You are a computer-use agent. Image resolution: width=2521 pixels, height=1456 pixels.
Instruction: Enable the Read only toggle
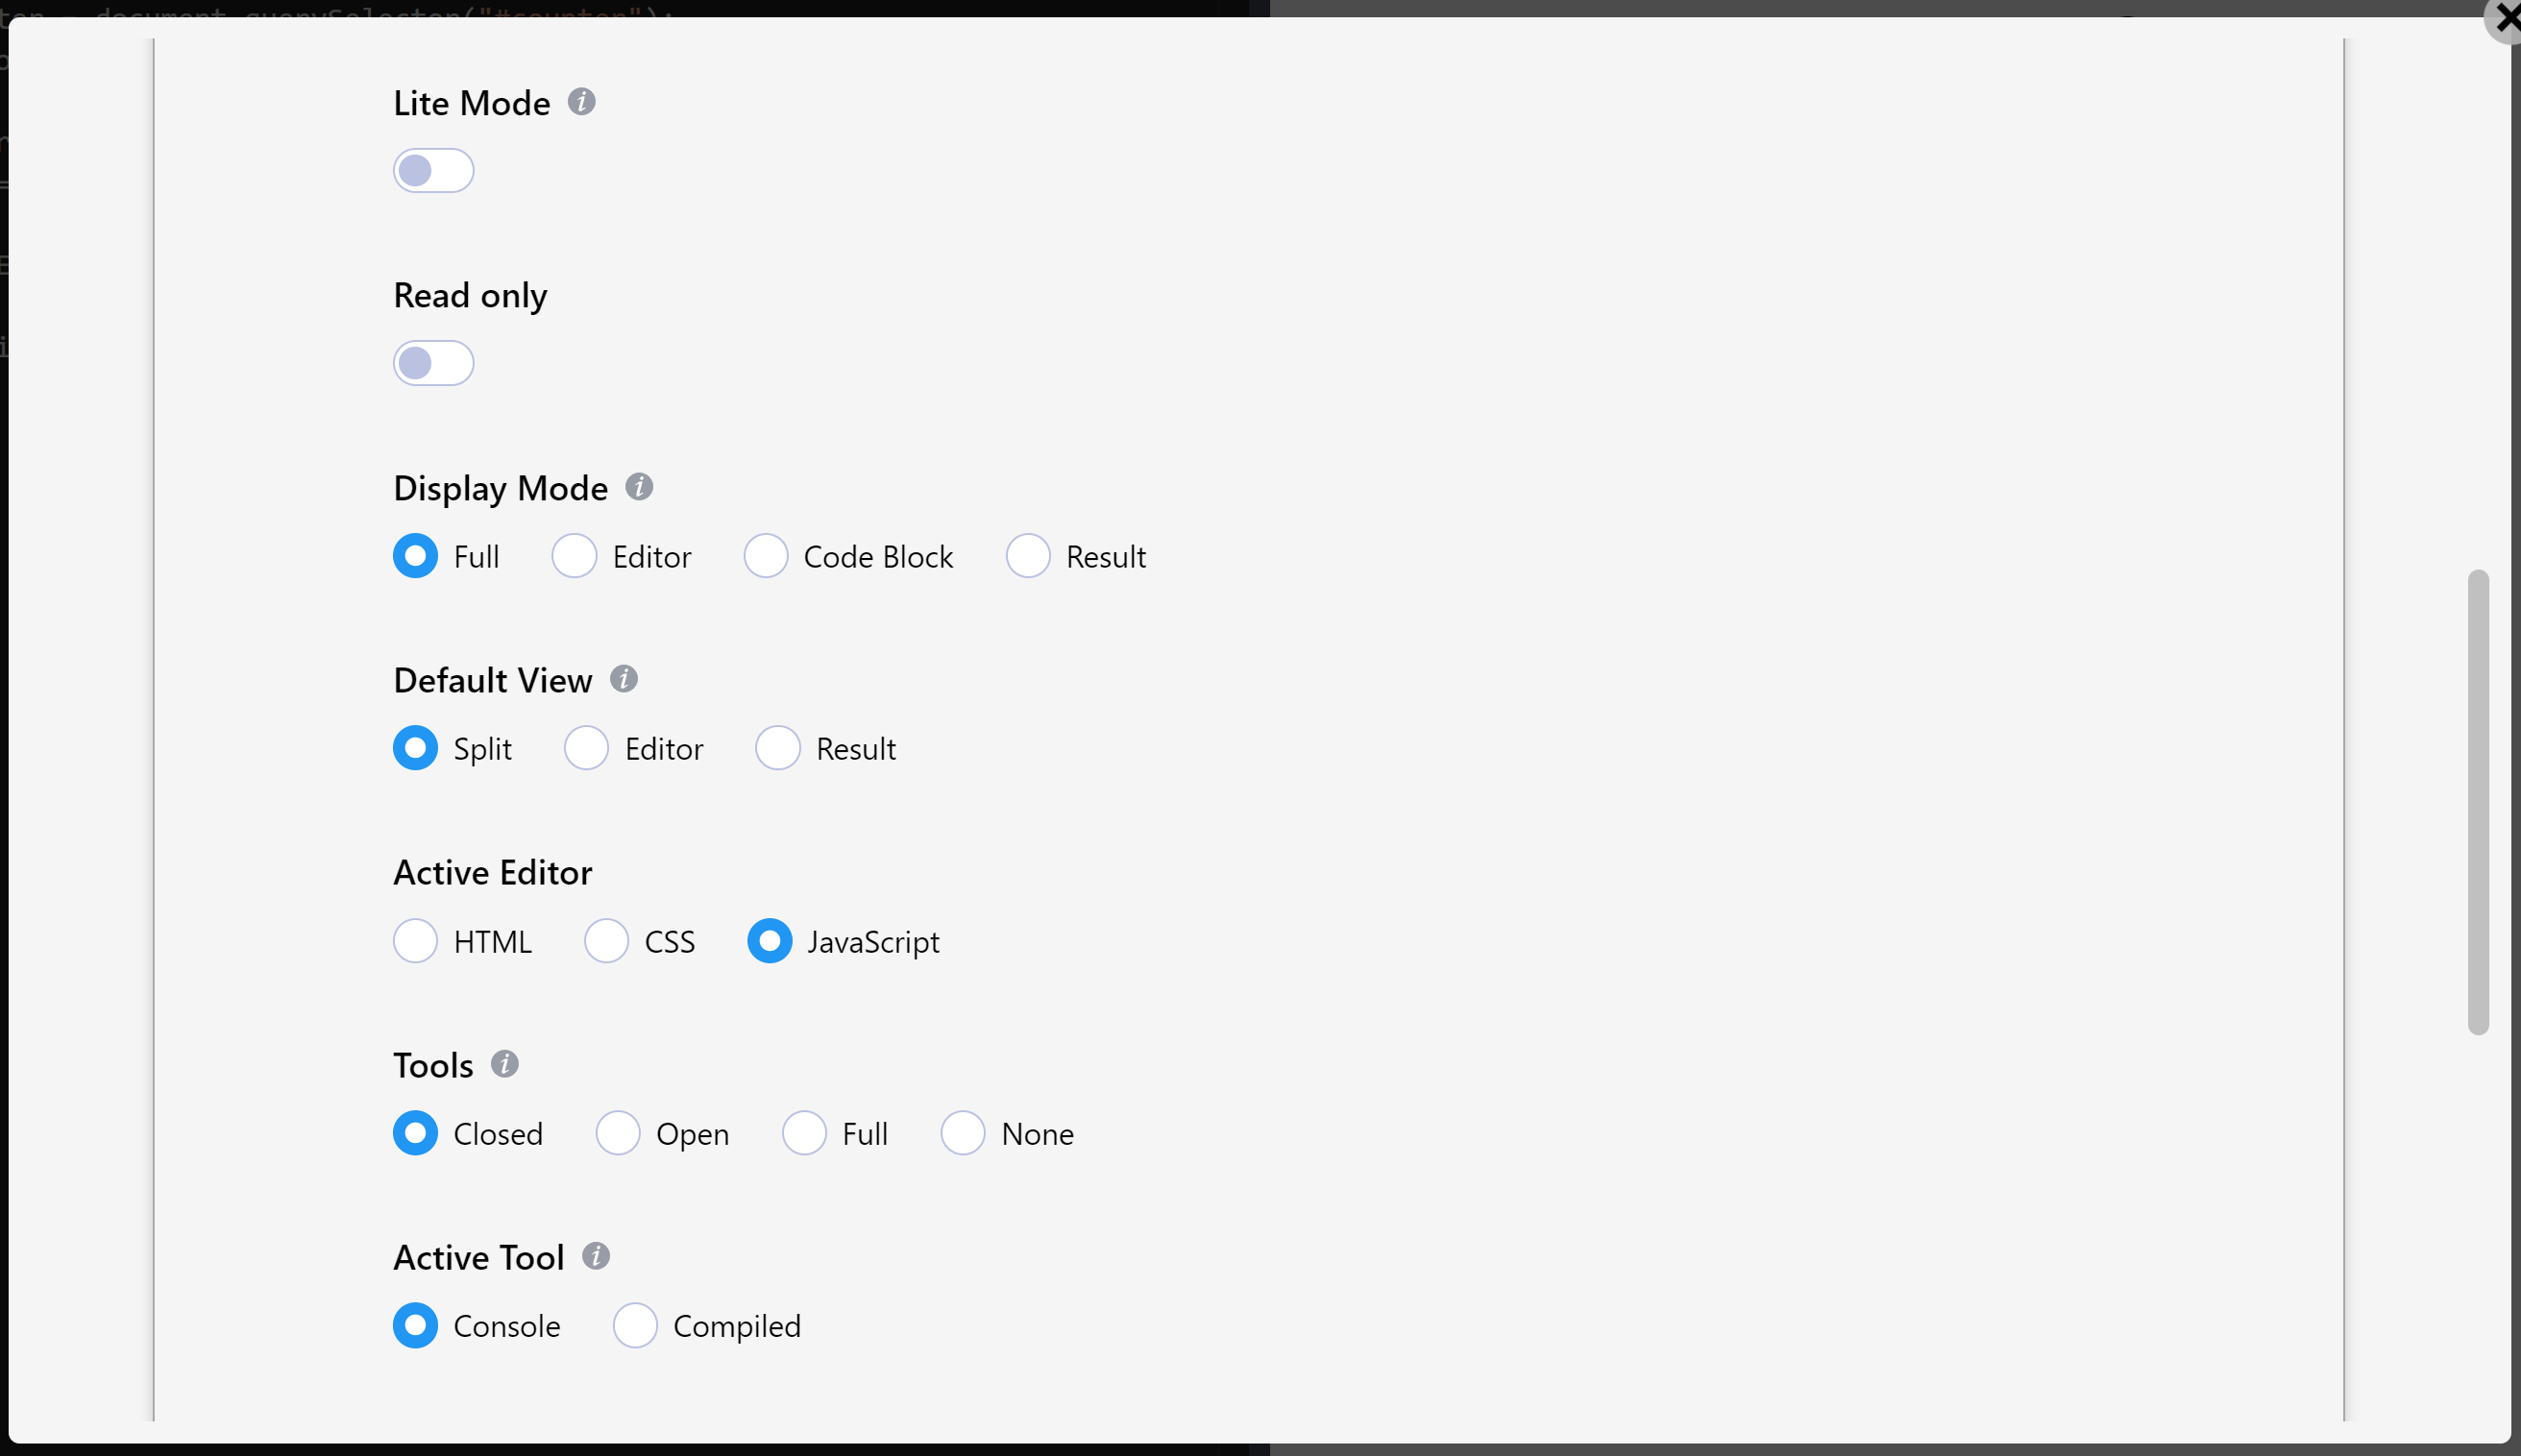(435, 362)
